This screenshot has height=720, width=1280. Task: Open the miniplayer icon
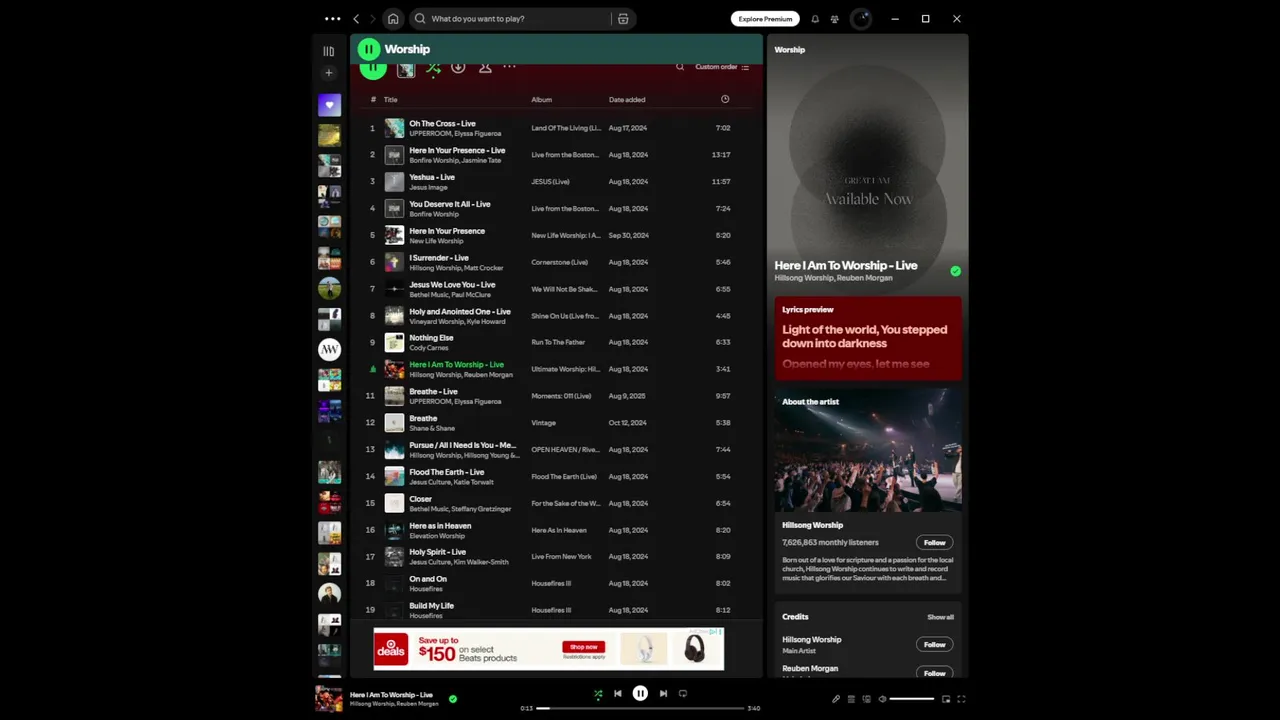946,699
